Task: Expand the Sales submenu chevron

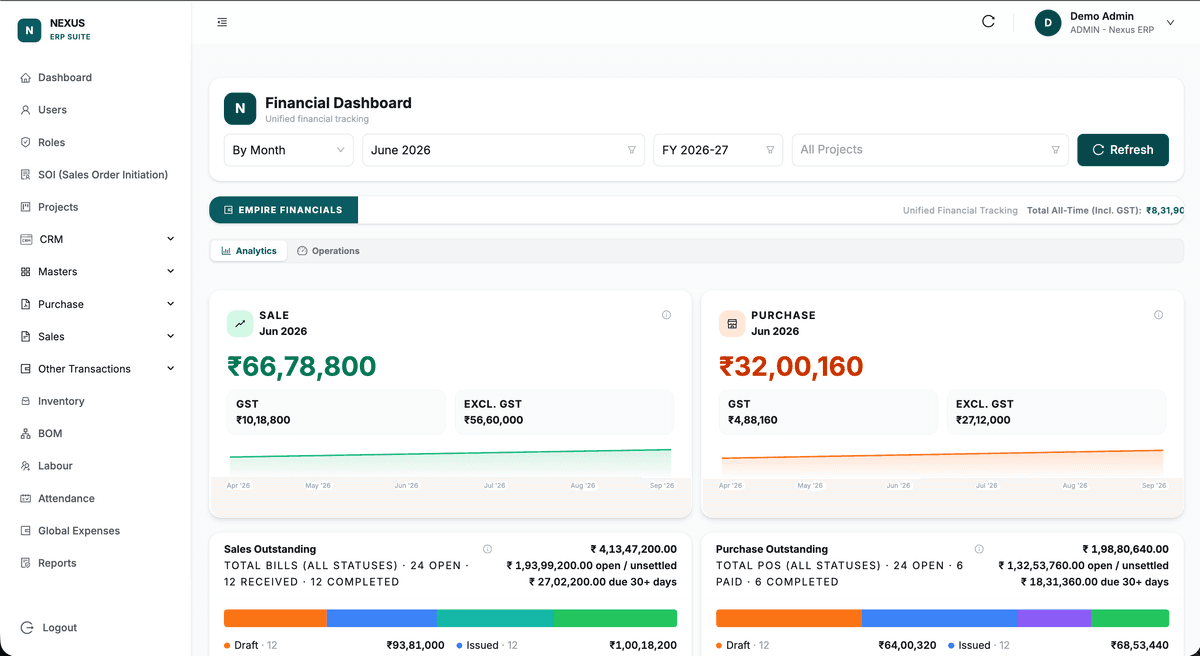Action: point(170,336)
